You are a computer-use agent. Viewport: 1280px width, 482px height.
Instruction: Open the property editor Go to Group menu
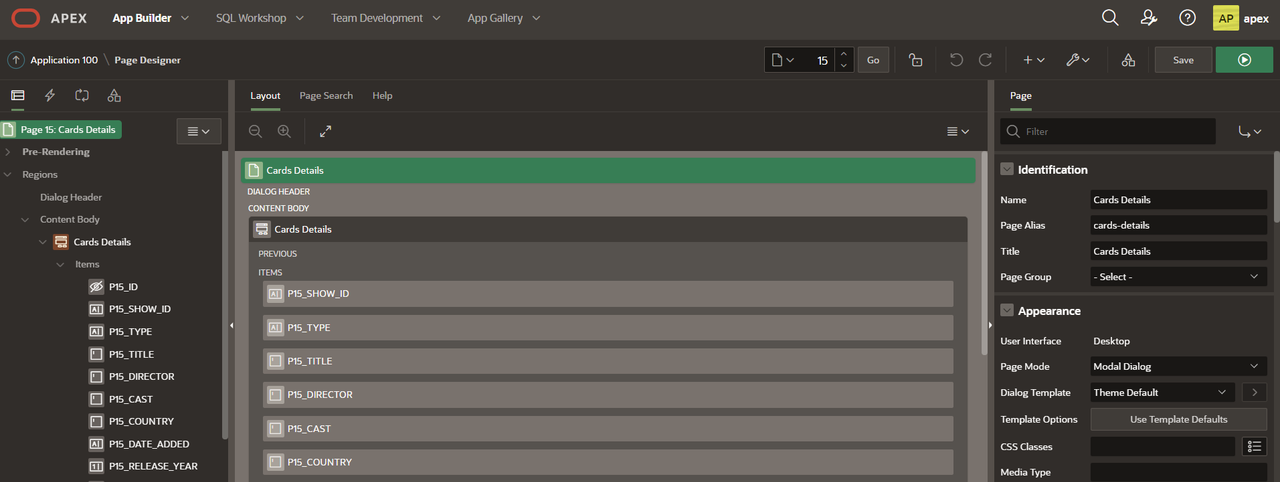(x=1249, y=131)
